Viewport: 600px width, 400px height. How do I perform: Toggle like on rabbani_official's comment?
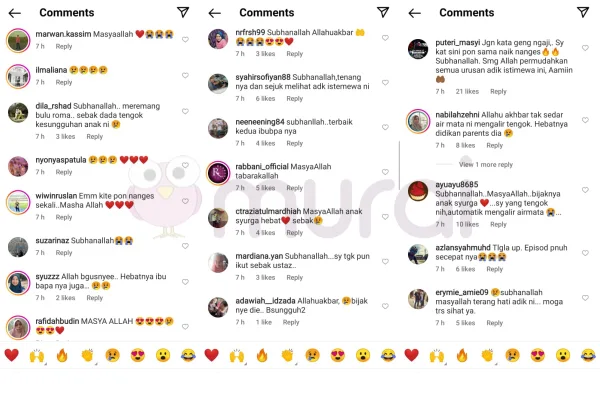[385, 172]
